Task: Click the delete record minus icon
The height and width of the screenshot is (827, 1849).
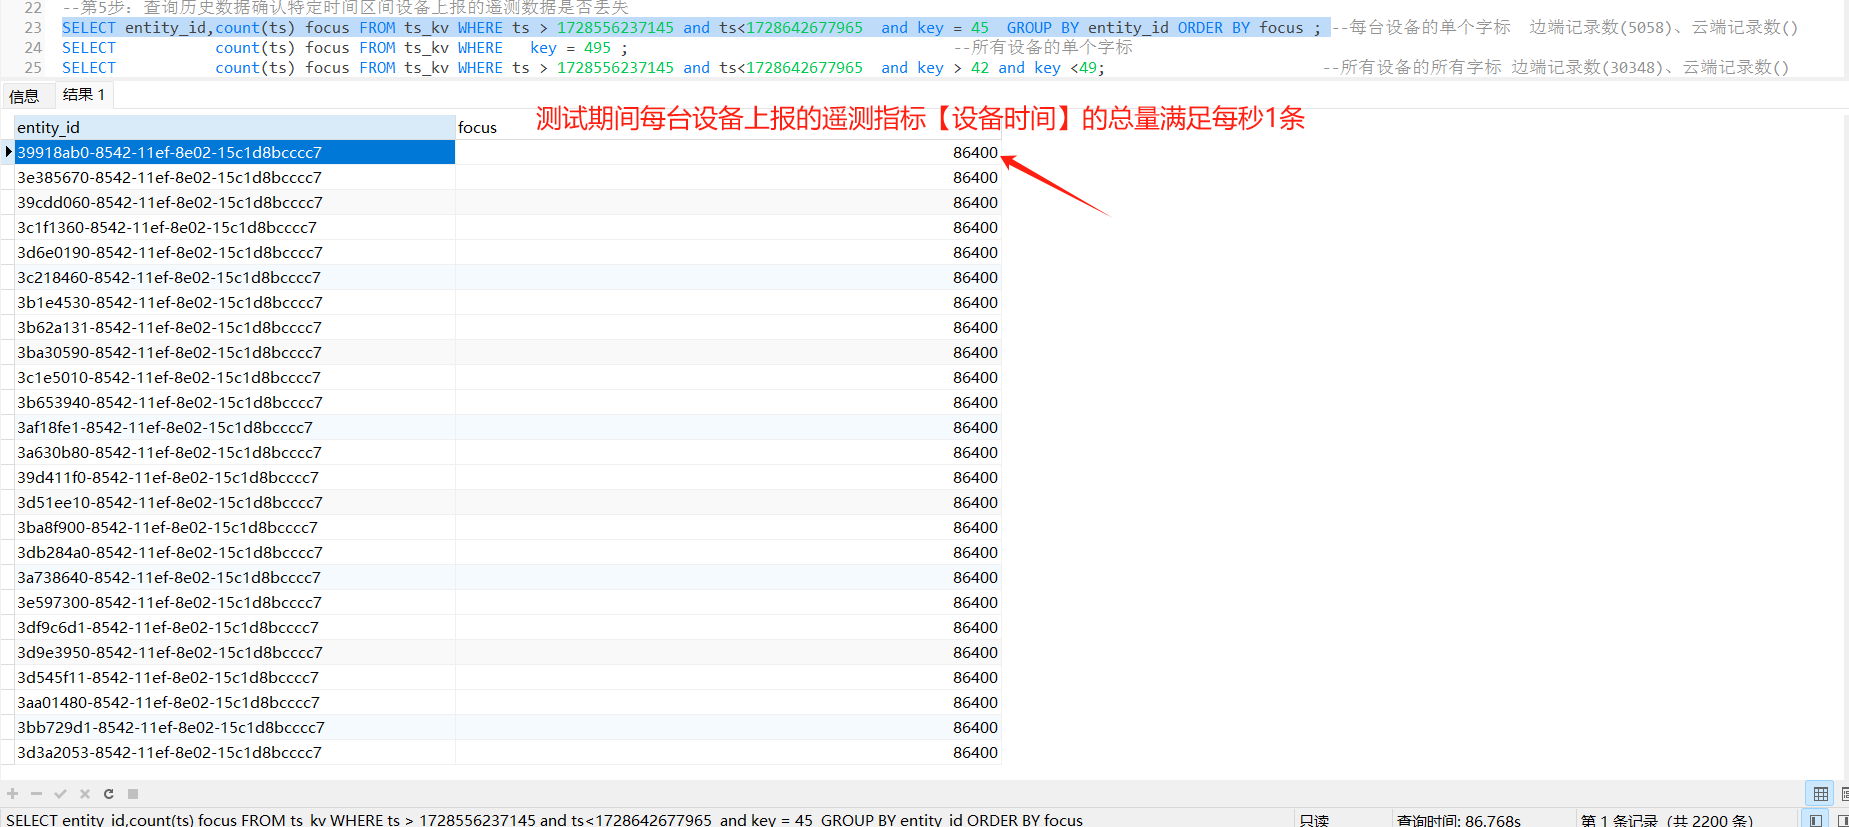Action: point(36,794)
